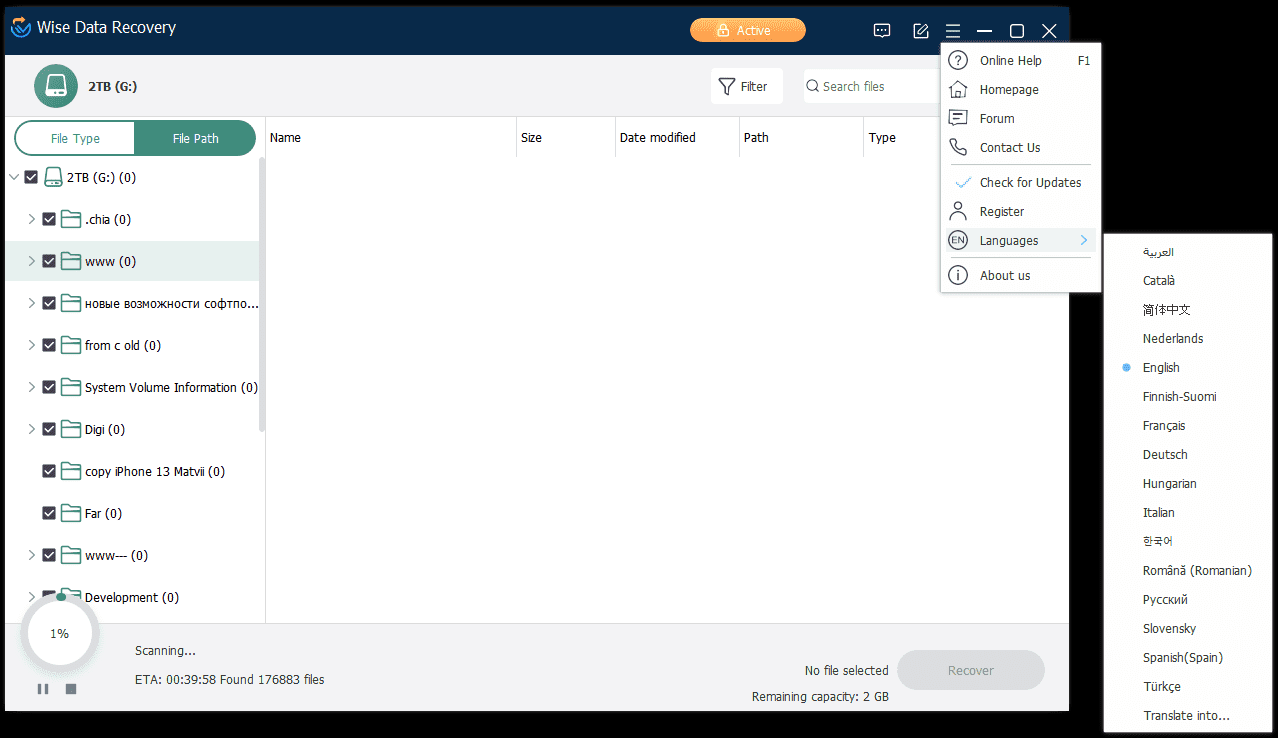The width and height of the screenshot is (1278, 738).
Task: Click the folder tree vertical scrollbar
Action: point(262,295)
